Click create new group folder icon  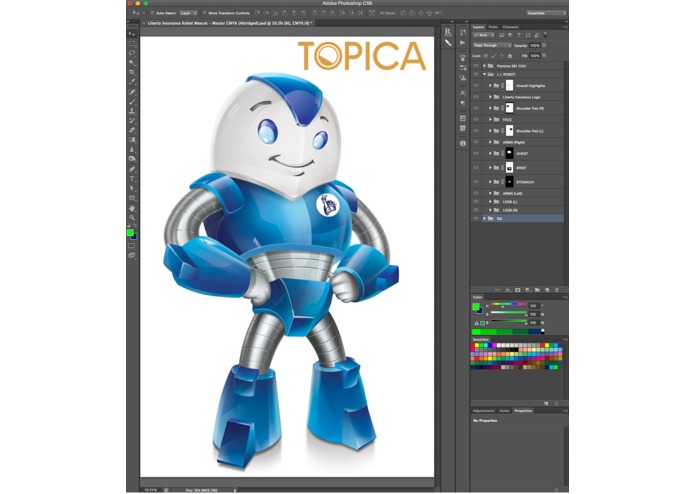click(x=537, y=290)
